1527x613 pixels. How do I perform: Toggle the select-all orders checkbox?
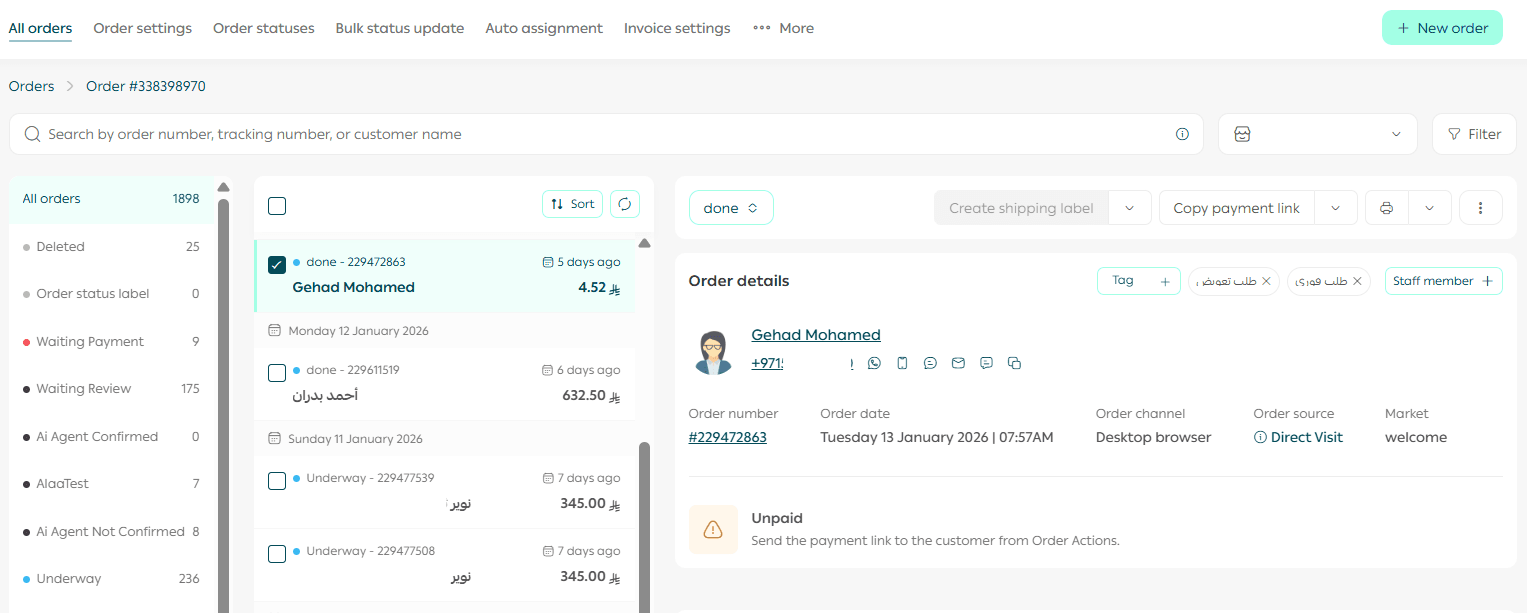pyautogui.click(x=277, y=205)
